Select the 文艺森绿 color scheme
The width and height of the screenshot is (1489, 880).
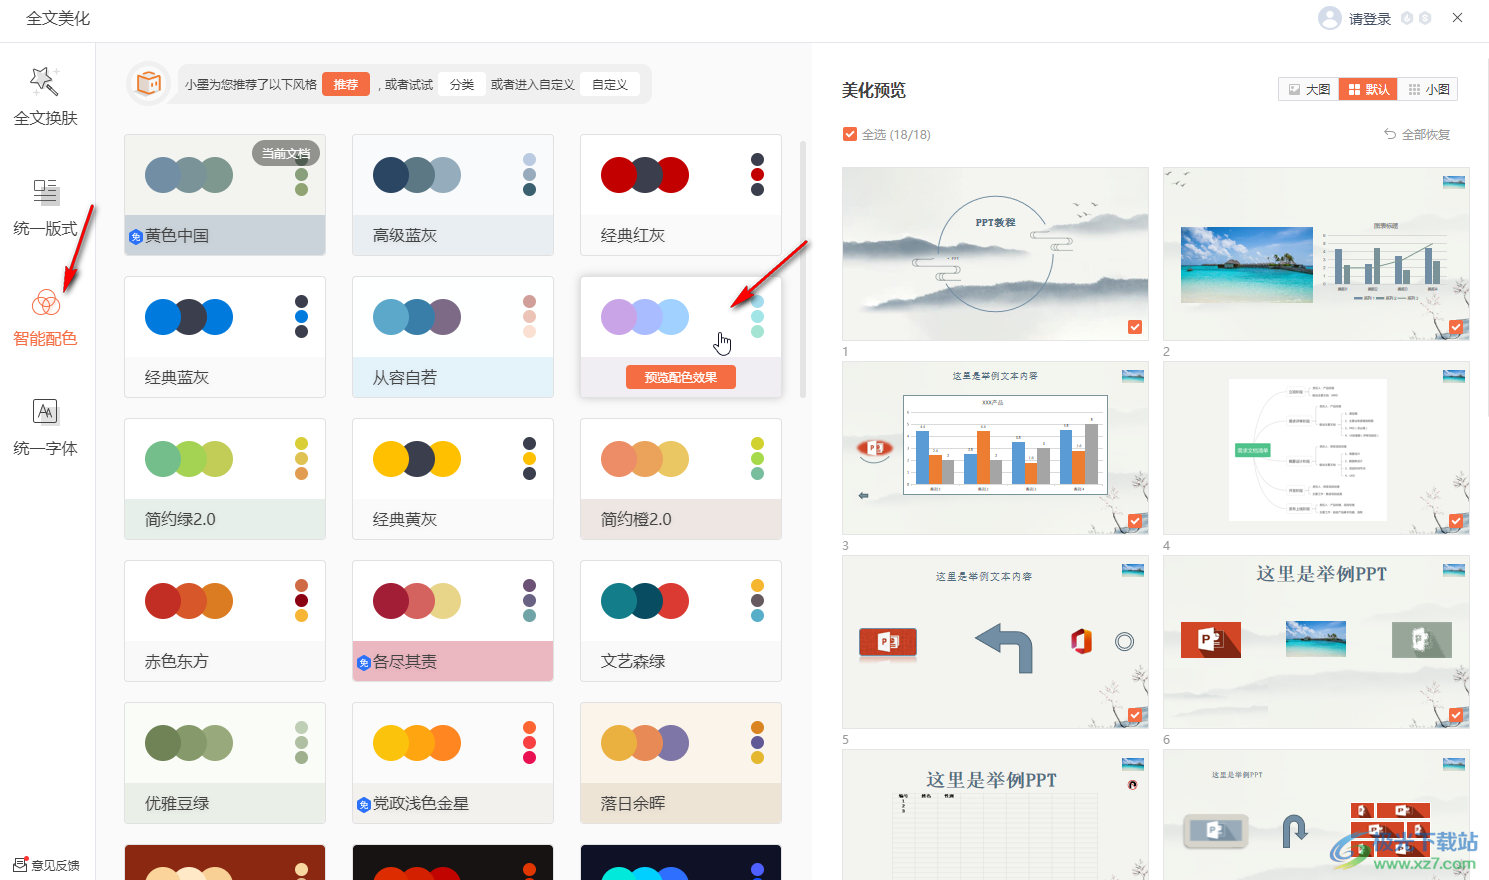coord(681,621)
